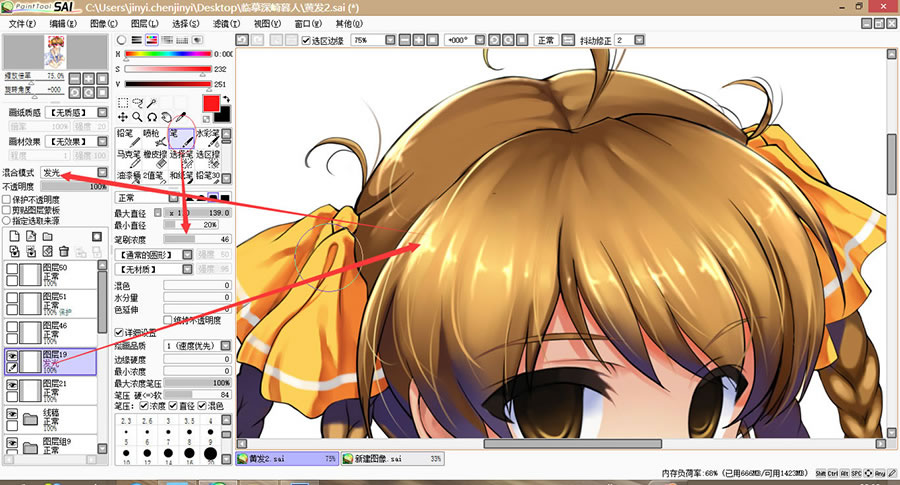Select the 铅笔 pencil tool
Viewport: 900px width, 485px height.
127,138
